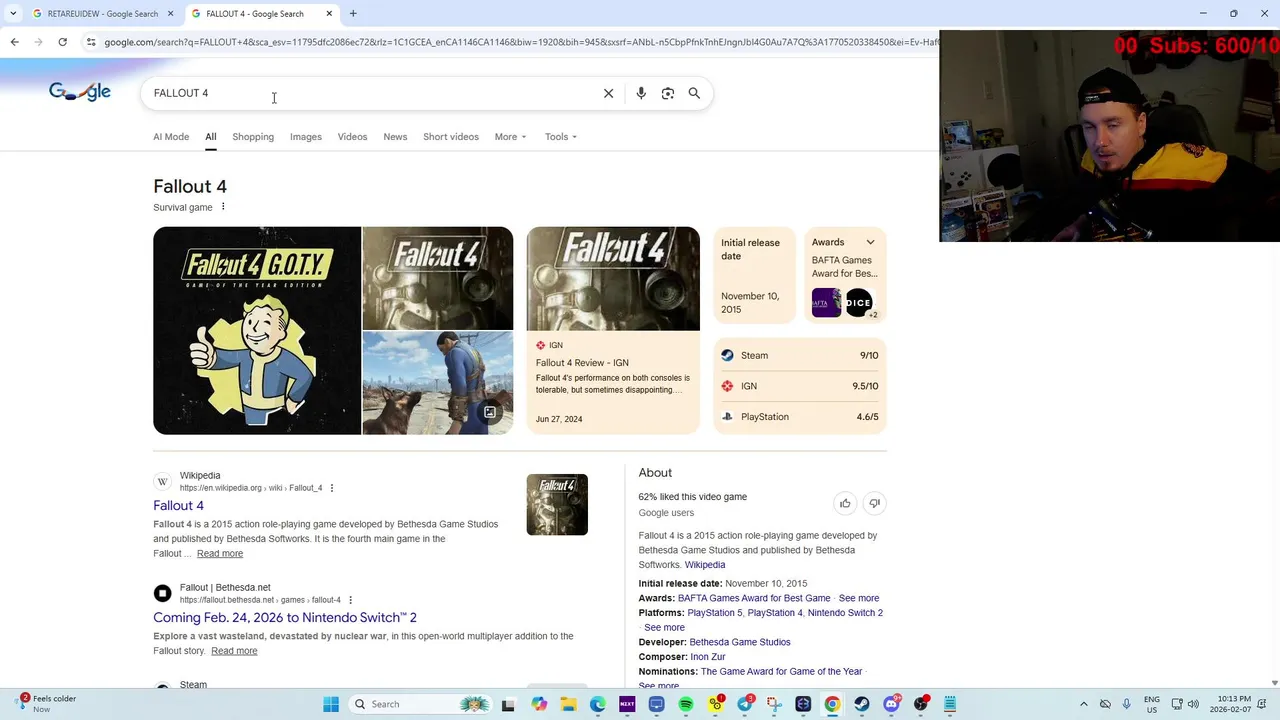Expand the Awards card chevron

point(870,242)
